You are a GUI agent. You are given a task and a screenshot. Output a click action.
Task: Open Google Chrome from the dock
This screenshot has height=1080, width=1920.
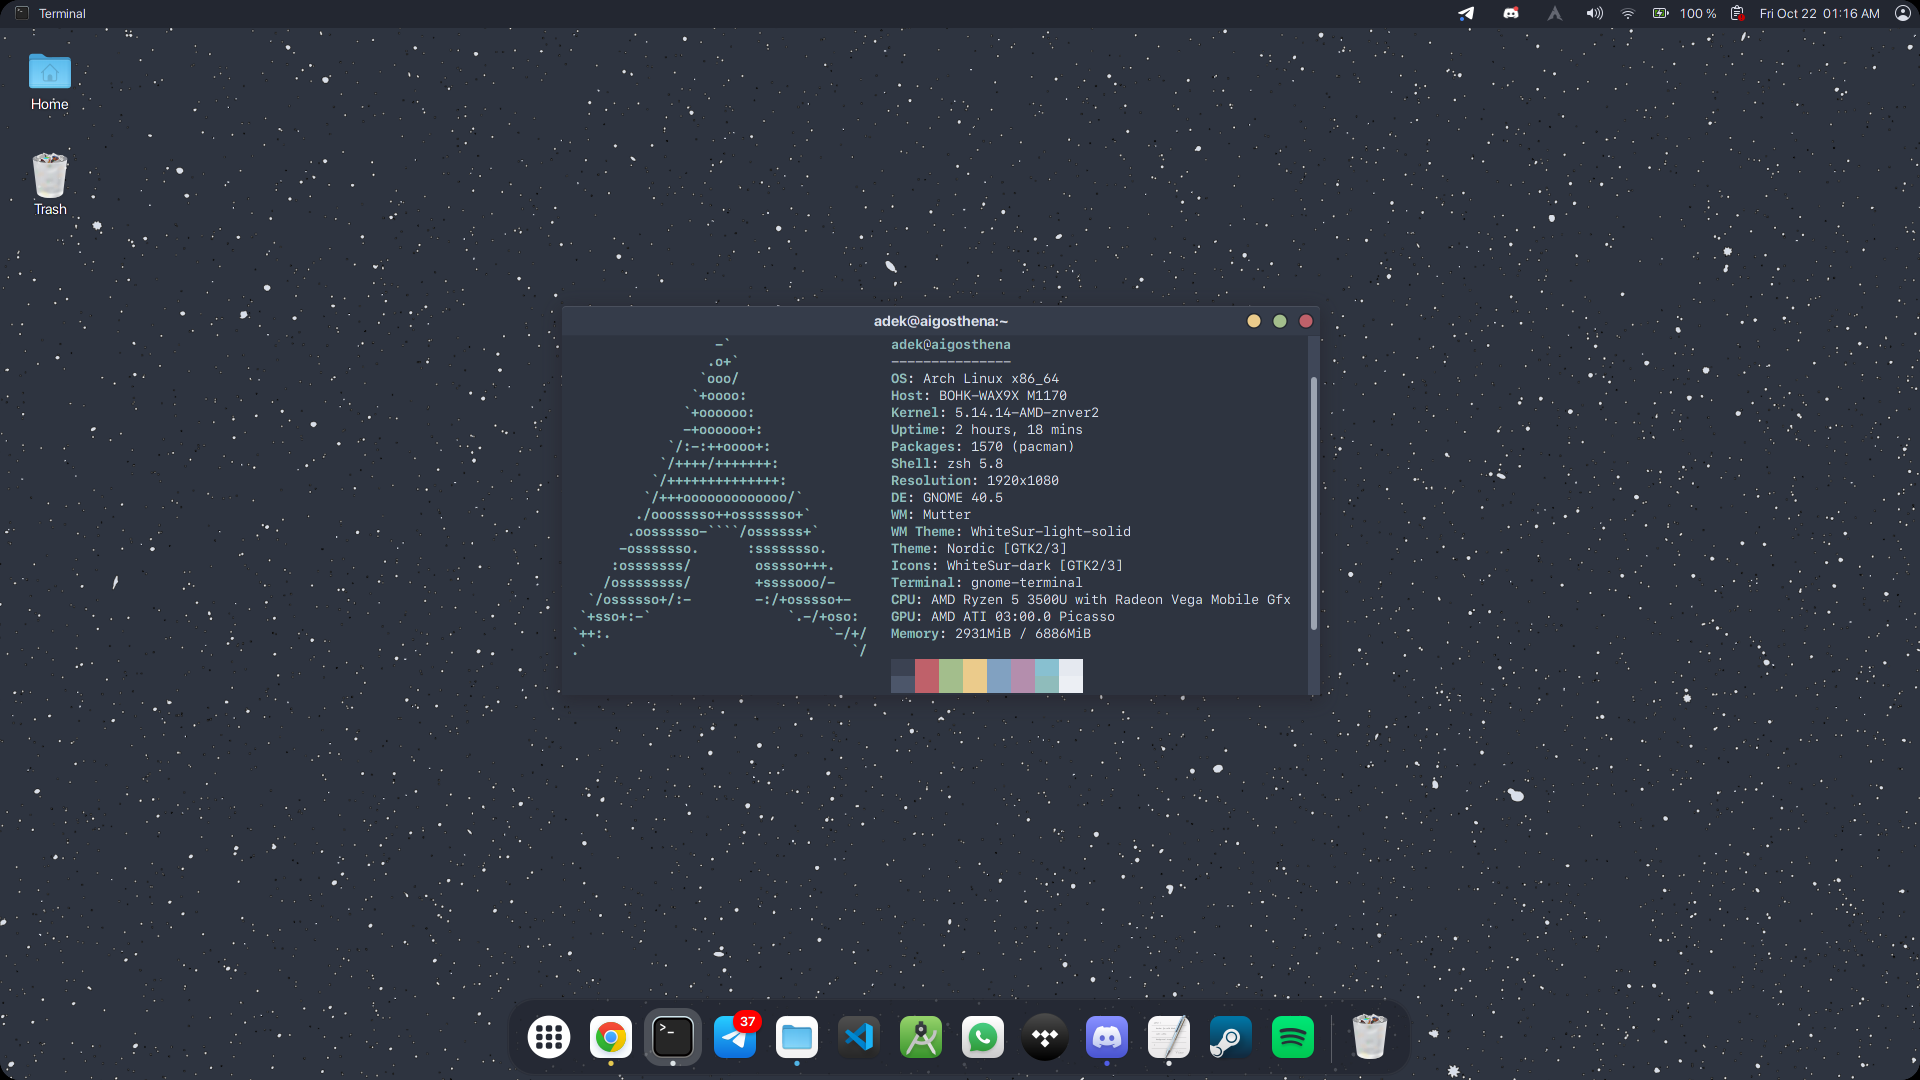(610, 1037)
